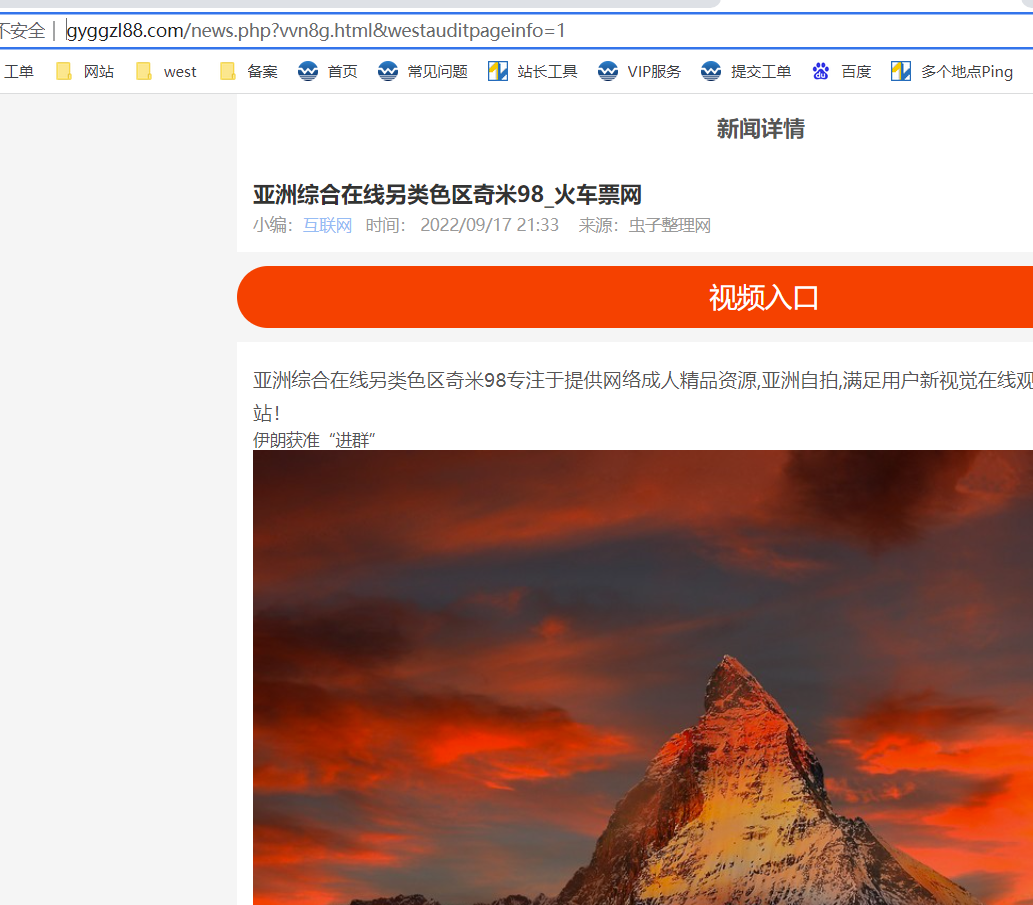Open the 工单 bookmark

[18, 71]
